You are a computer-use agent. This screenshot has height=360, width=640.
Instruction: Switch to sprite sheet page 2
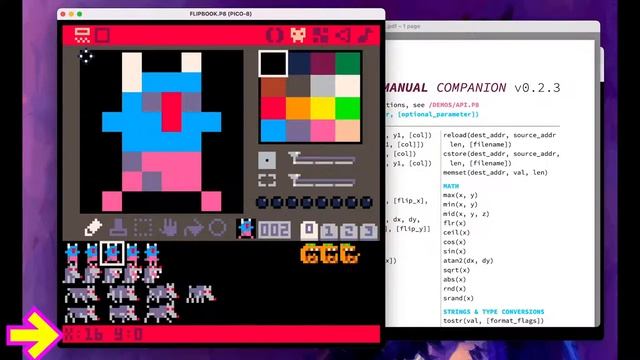coord(349,231)
